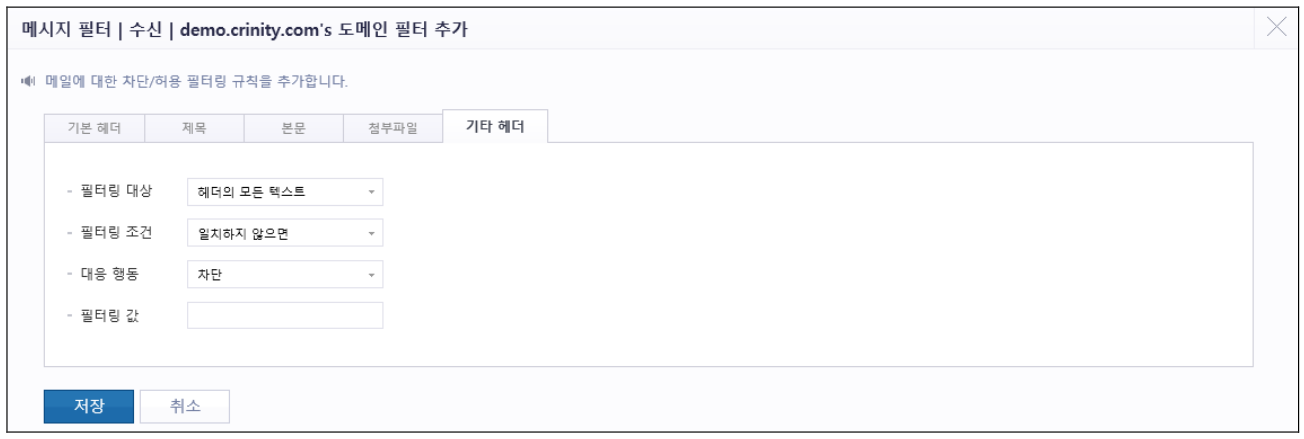This screenshot has height=439, width=1304.
Task: Click the 필터링 대상 dropdown arrow
Action: pos(370,192)
